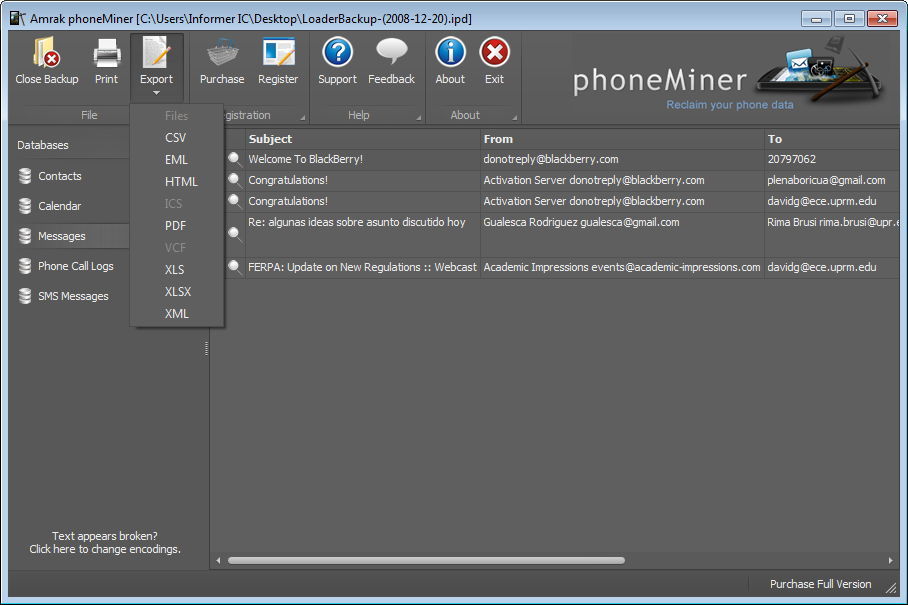Select CSV from the Export menu
908x605 pixels.
point(175,138)
